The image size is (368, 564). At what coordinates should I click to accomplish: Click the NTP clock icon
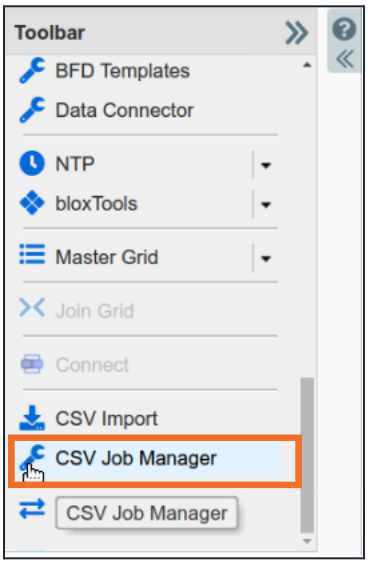(32, 164)
